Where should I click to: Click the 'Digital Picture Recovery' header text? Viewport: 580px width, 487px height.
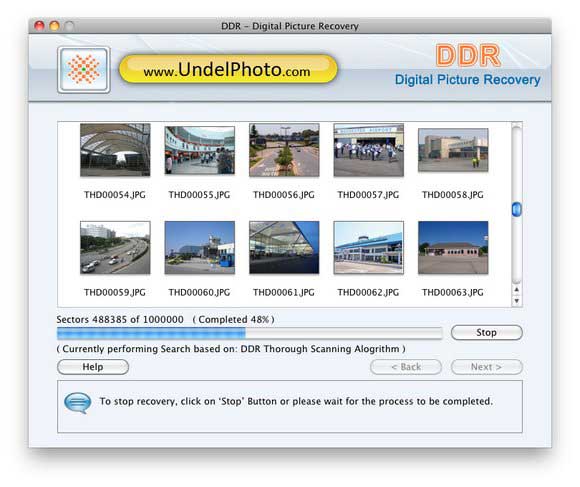468,80
